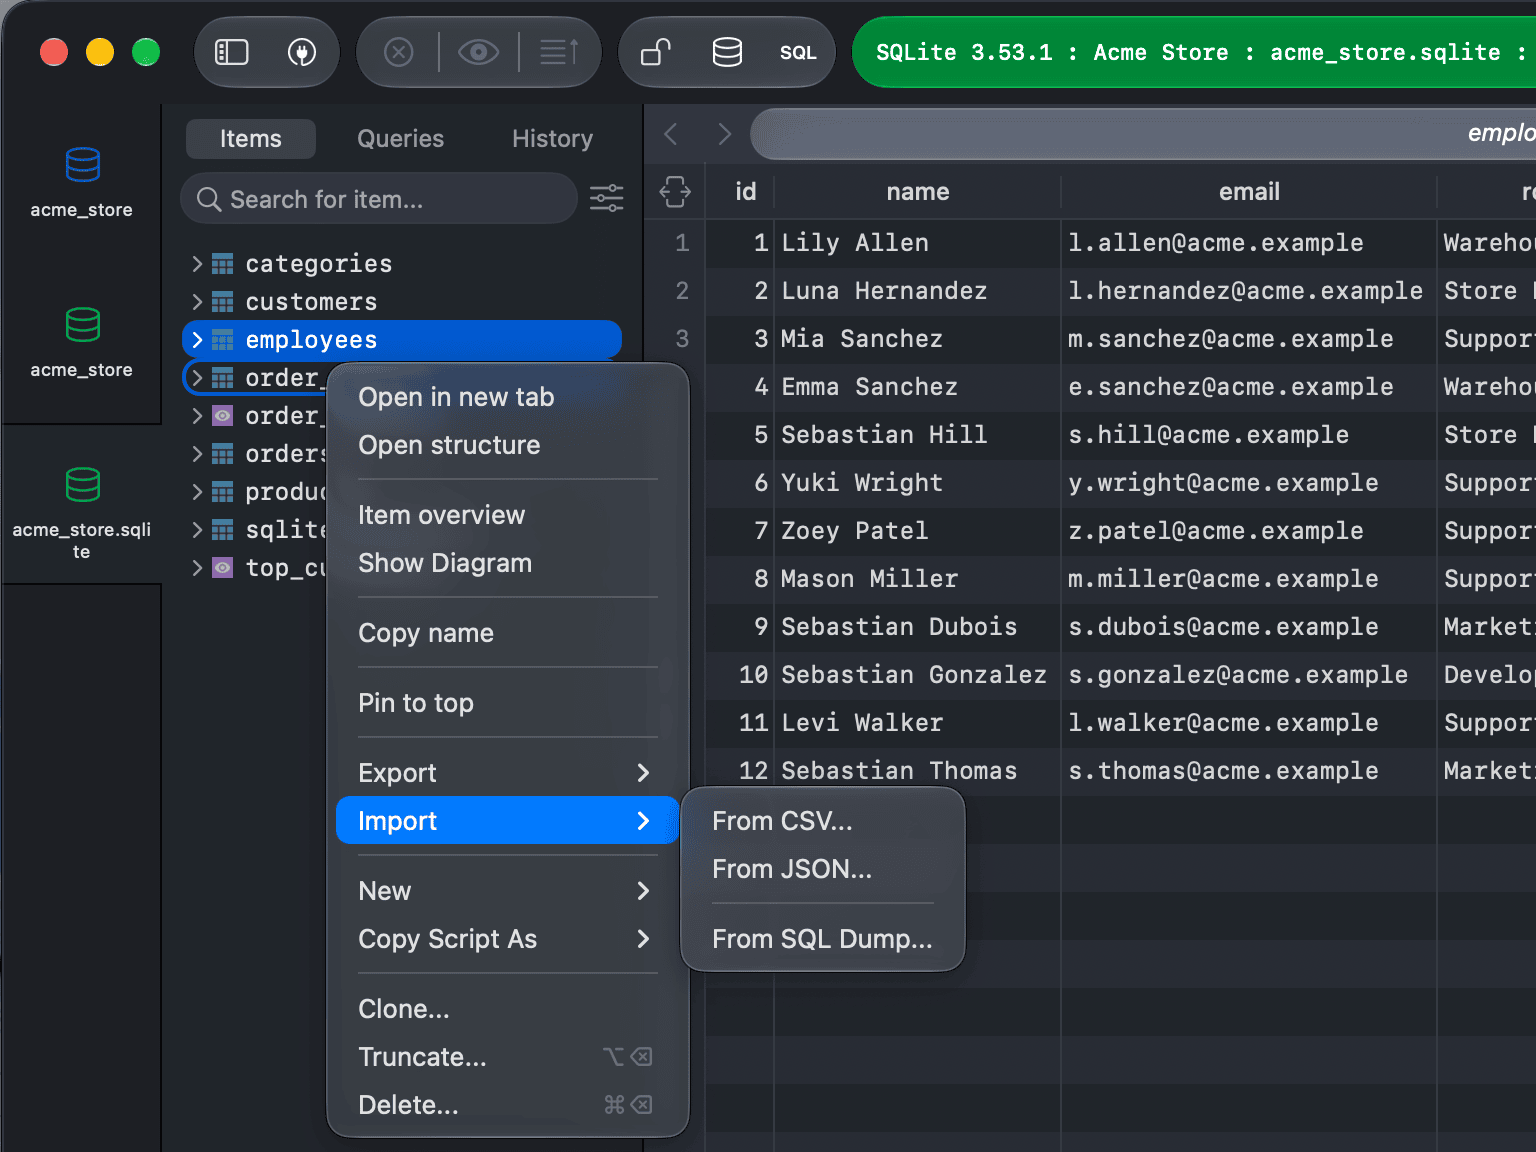This screenshot has width=1536, height=1152.
Task: Click the email column header
Action: (x=1249, y=192)
